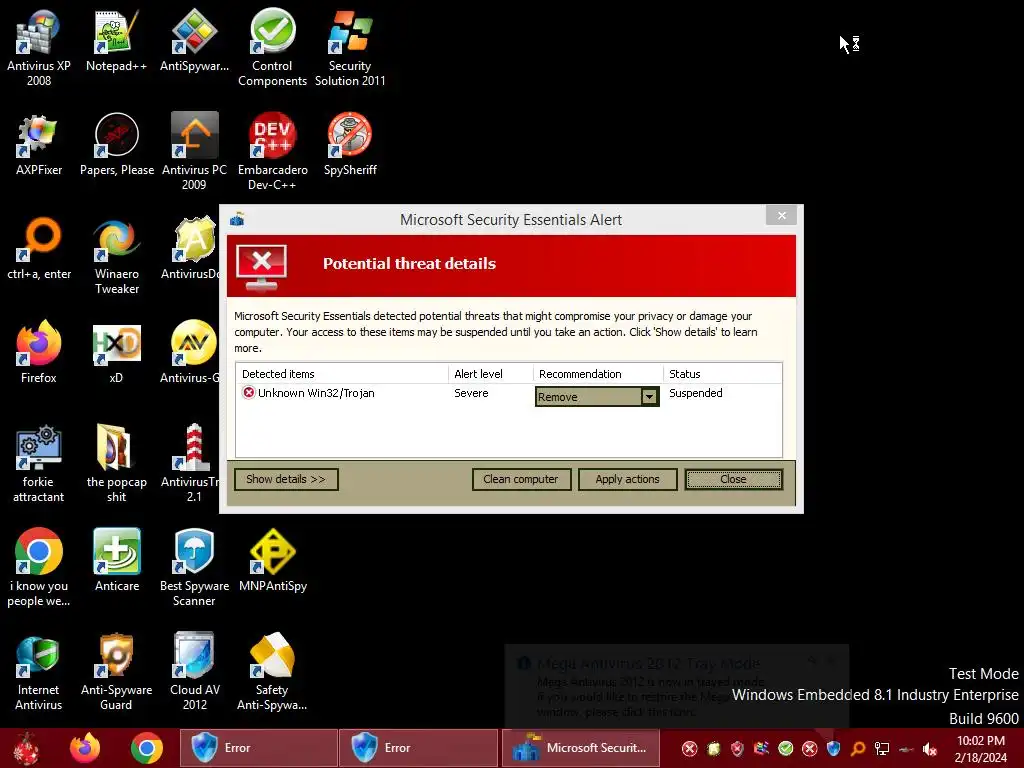The width and height of the screenshot is (1024, 768).
Task: Click the Close button in the alert dialog
Action: coord(733,479)
